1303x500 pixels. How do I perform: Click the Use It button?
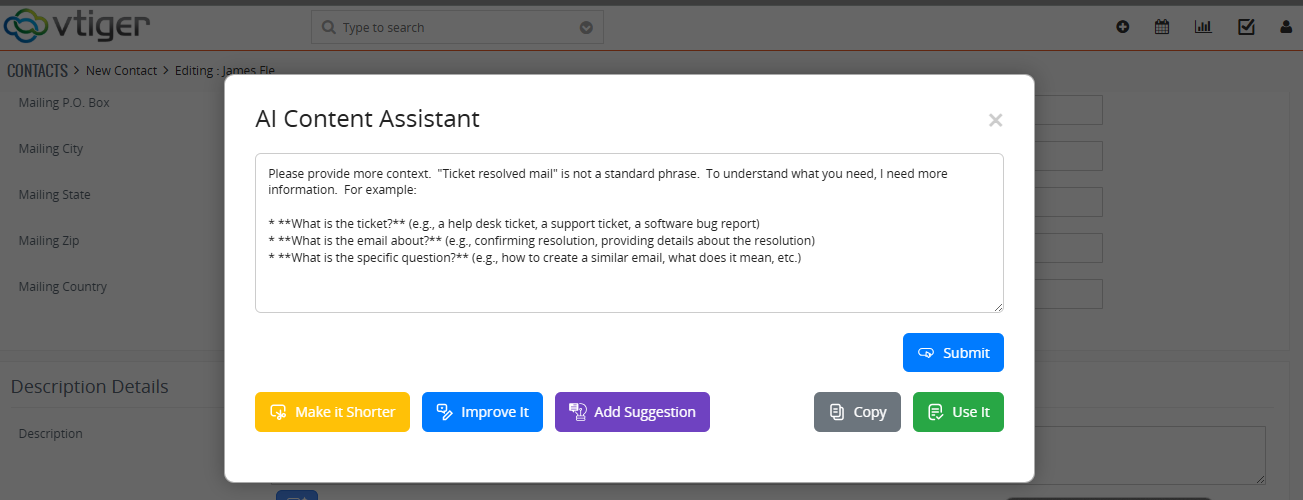(958, 412)
